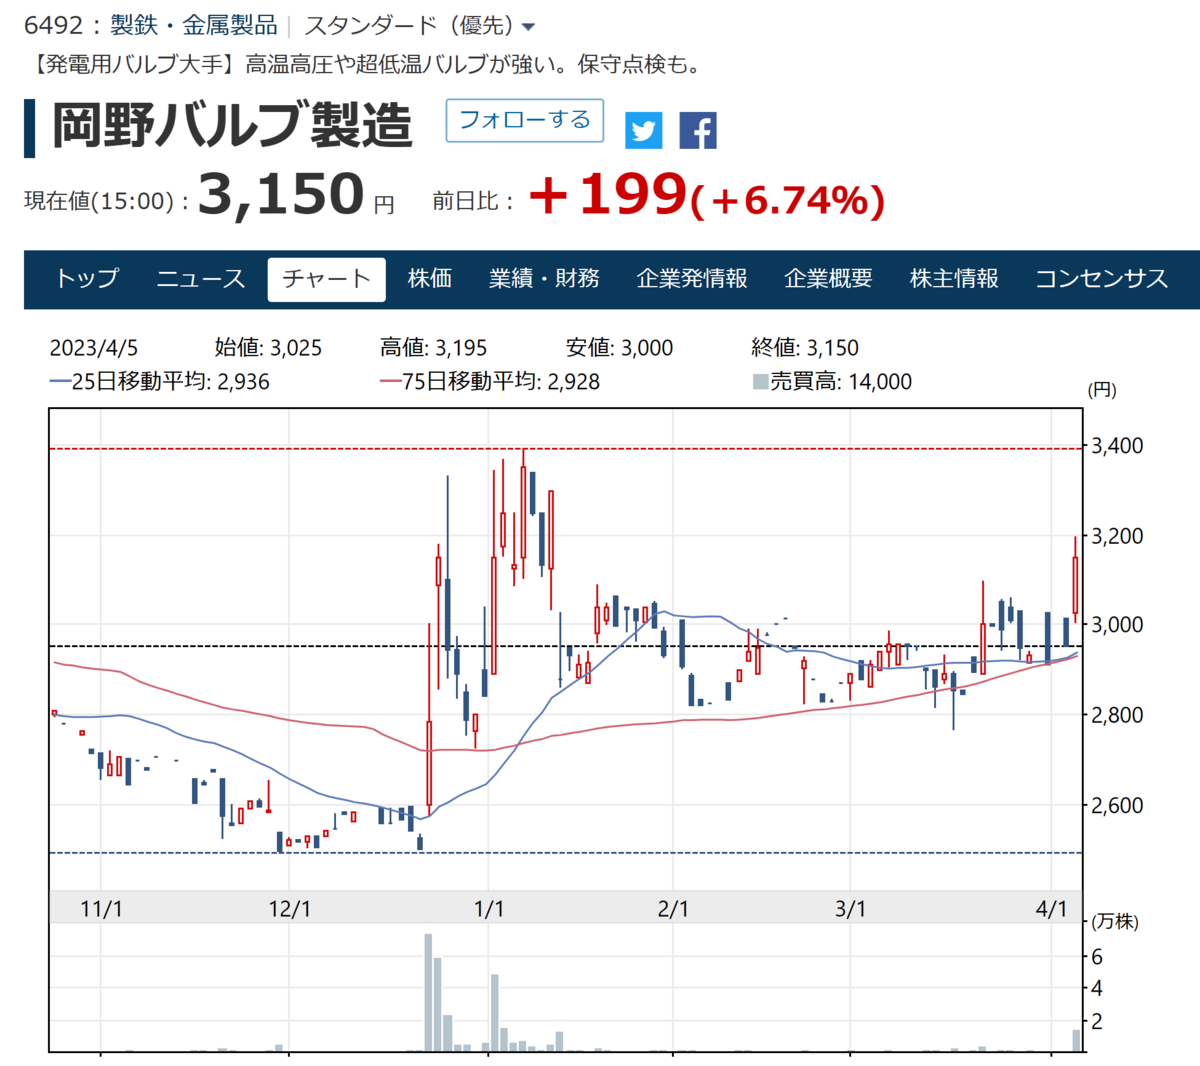The width and height of the screenshot is (1200, 1066).
Task: Click the 2/1 date axis label
Action: coord(673,909)
